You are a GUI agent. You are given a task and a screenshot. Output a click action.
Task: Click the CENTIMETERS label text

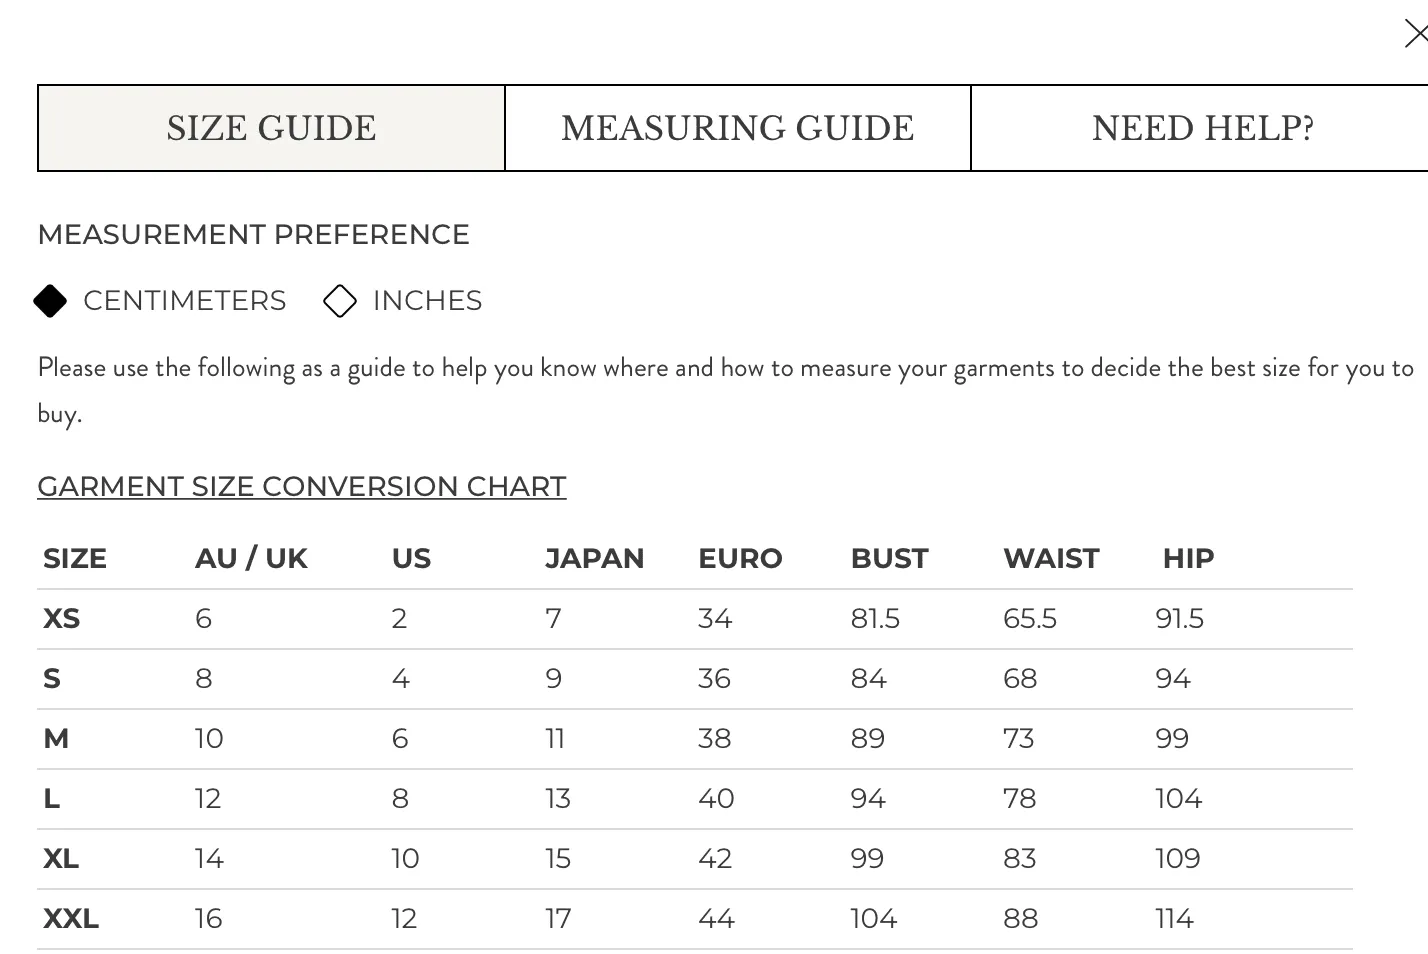pyautogui.click(x=184, y=301)
